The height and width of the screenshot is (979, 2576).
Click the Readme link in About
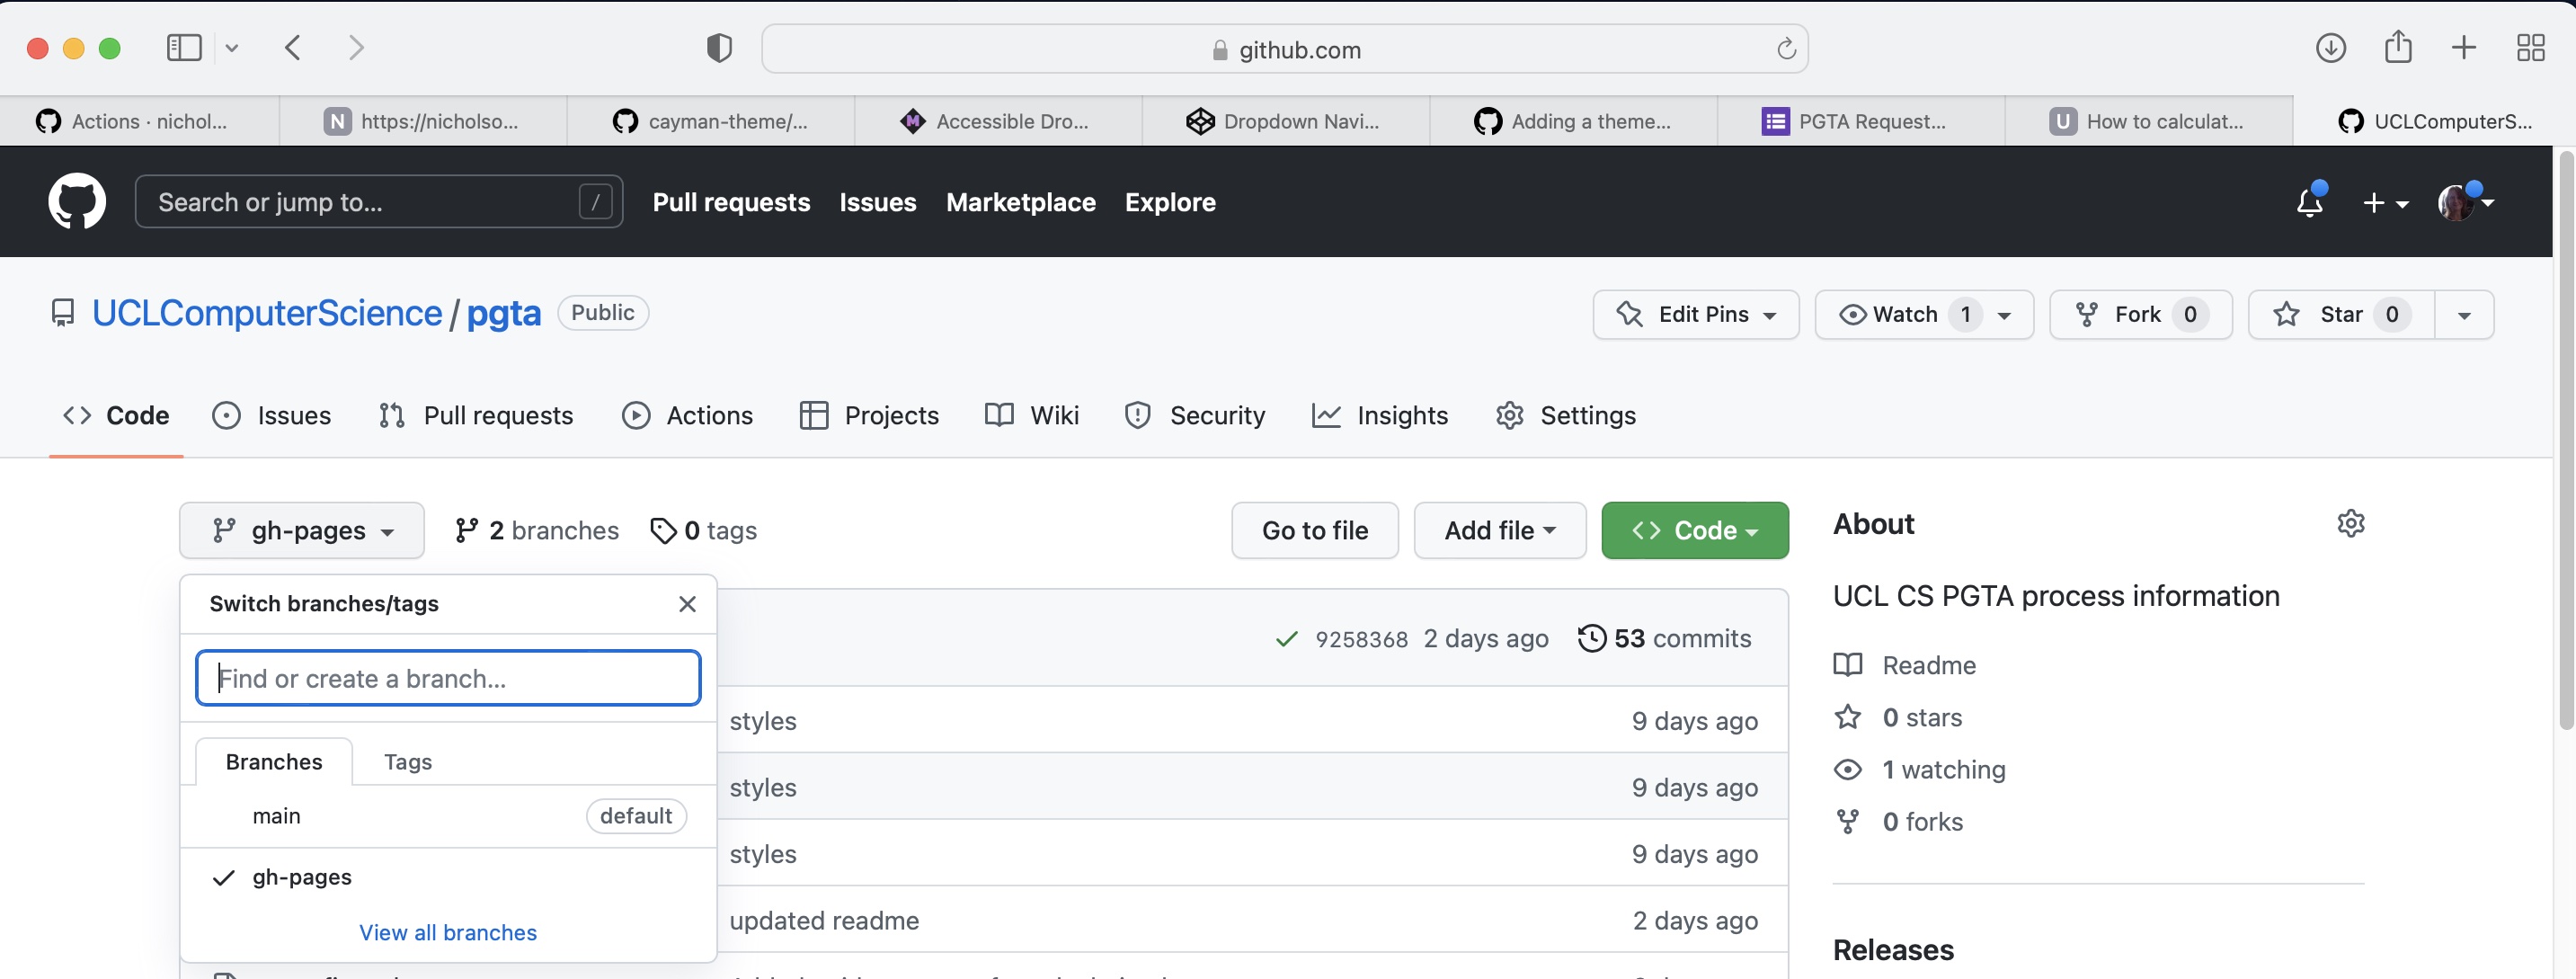click(x=1929, y=667)
